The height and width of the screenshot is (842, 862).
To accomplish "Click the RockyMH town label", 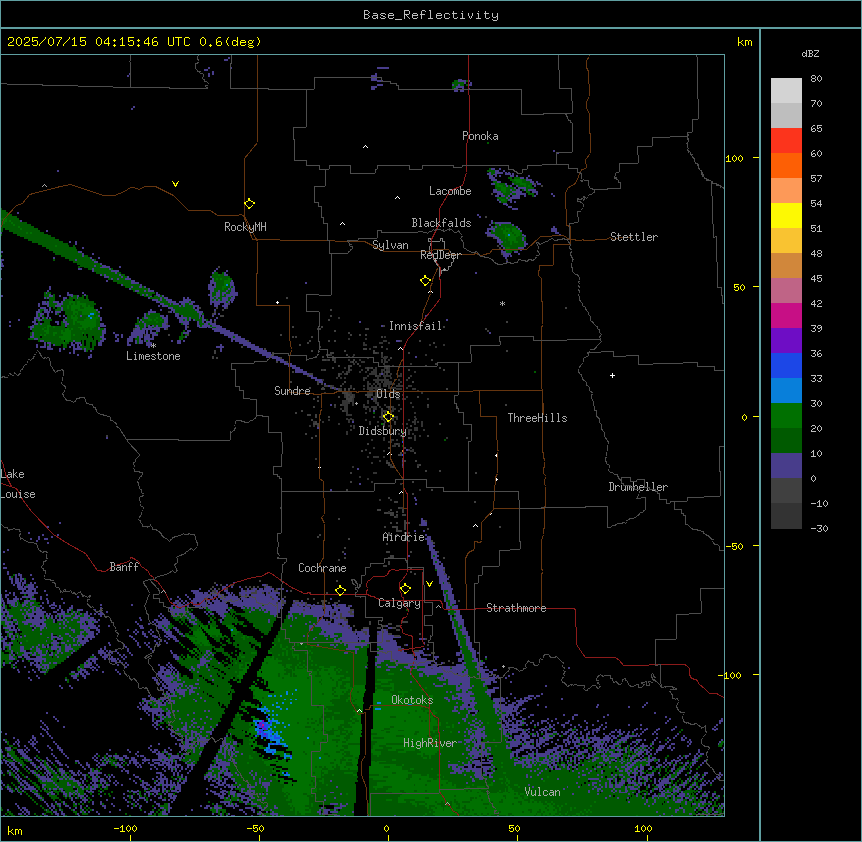I will 245,227.
